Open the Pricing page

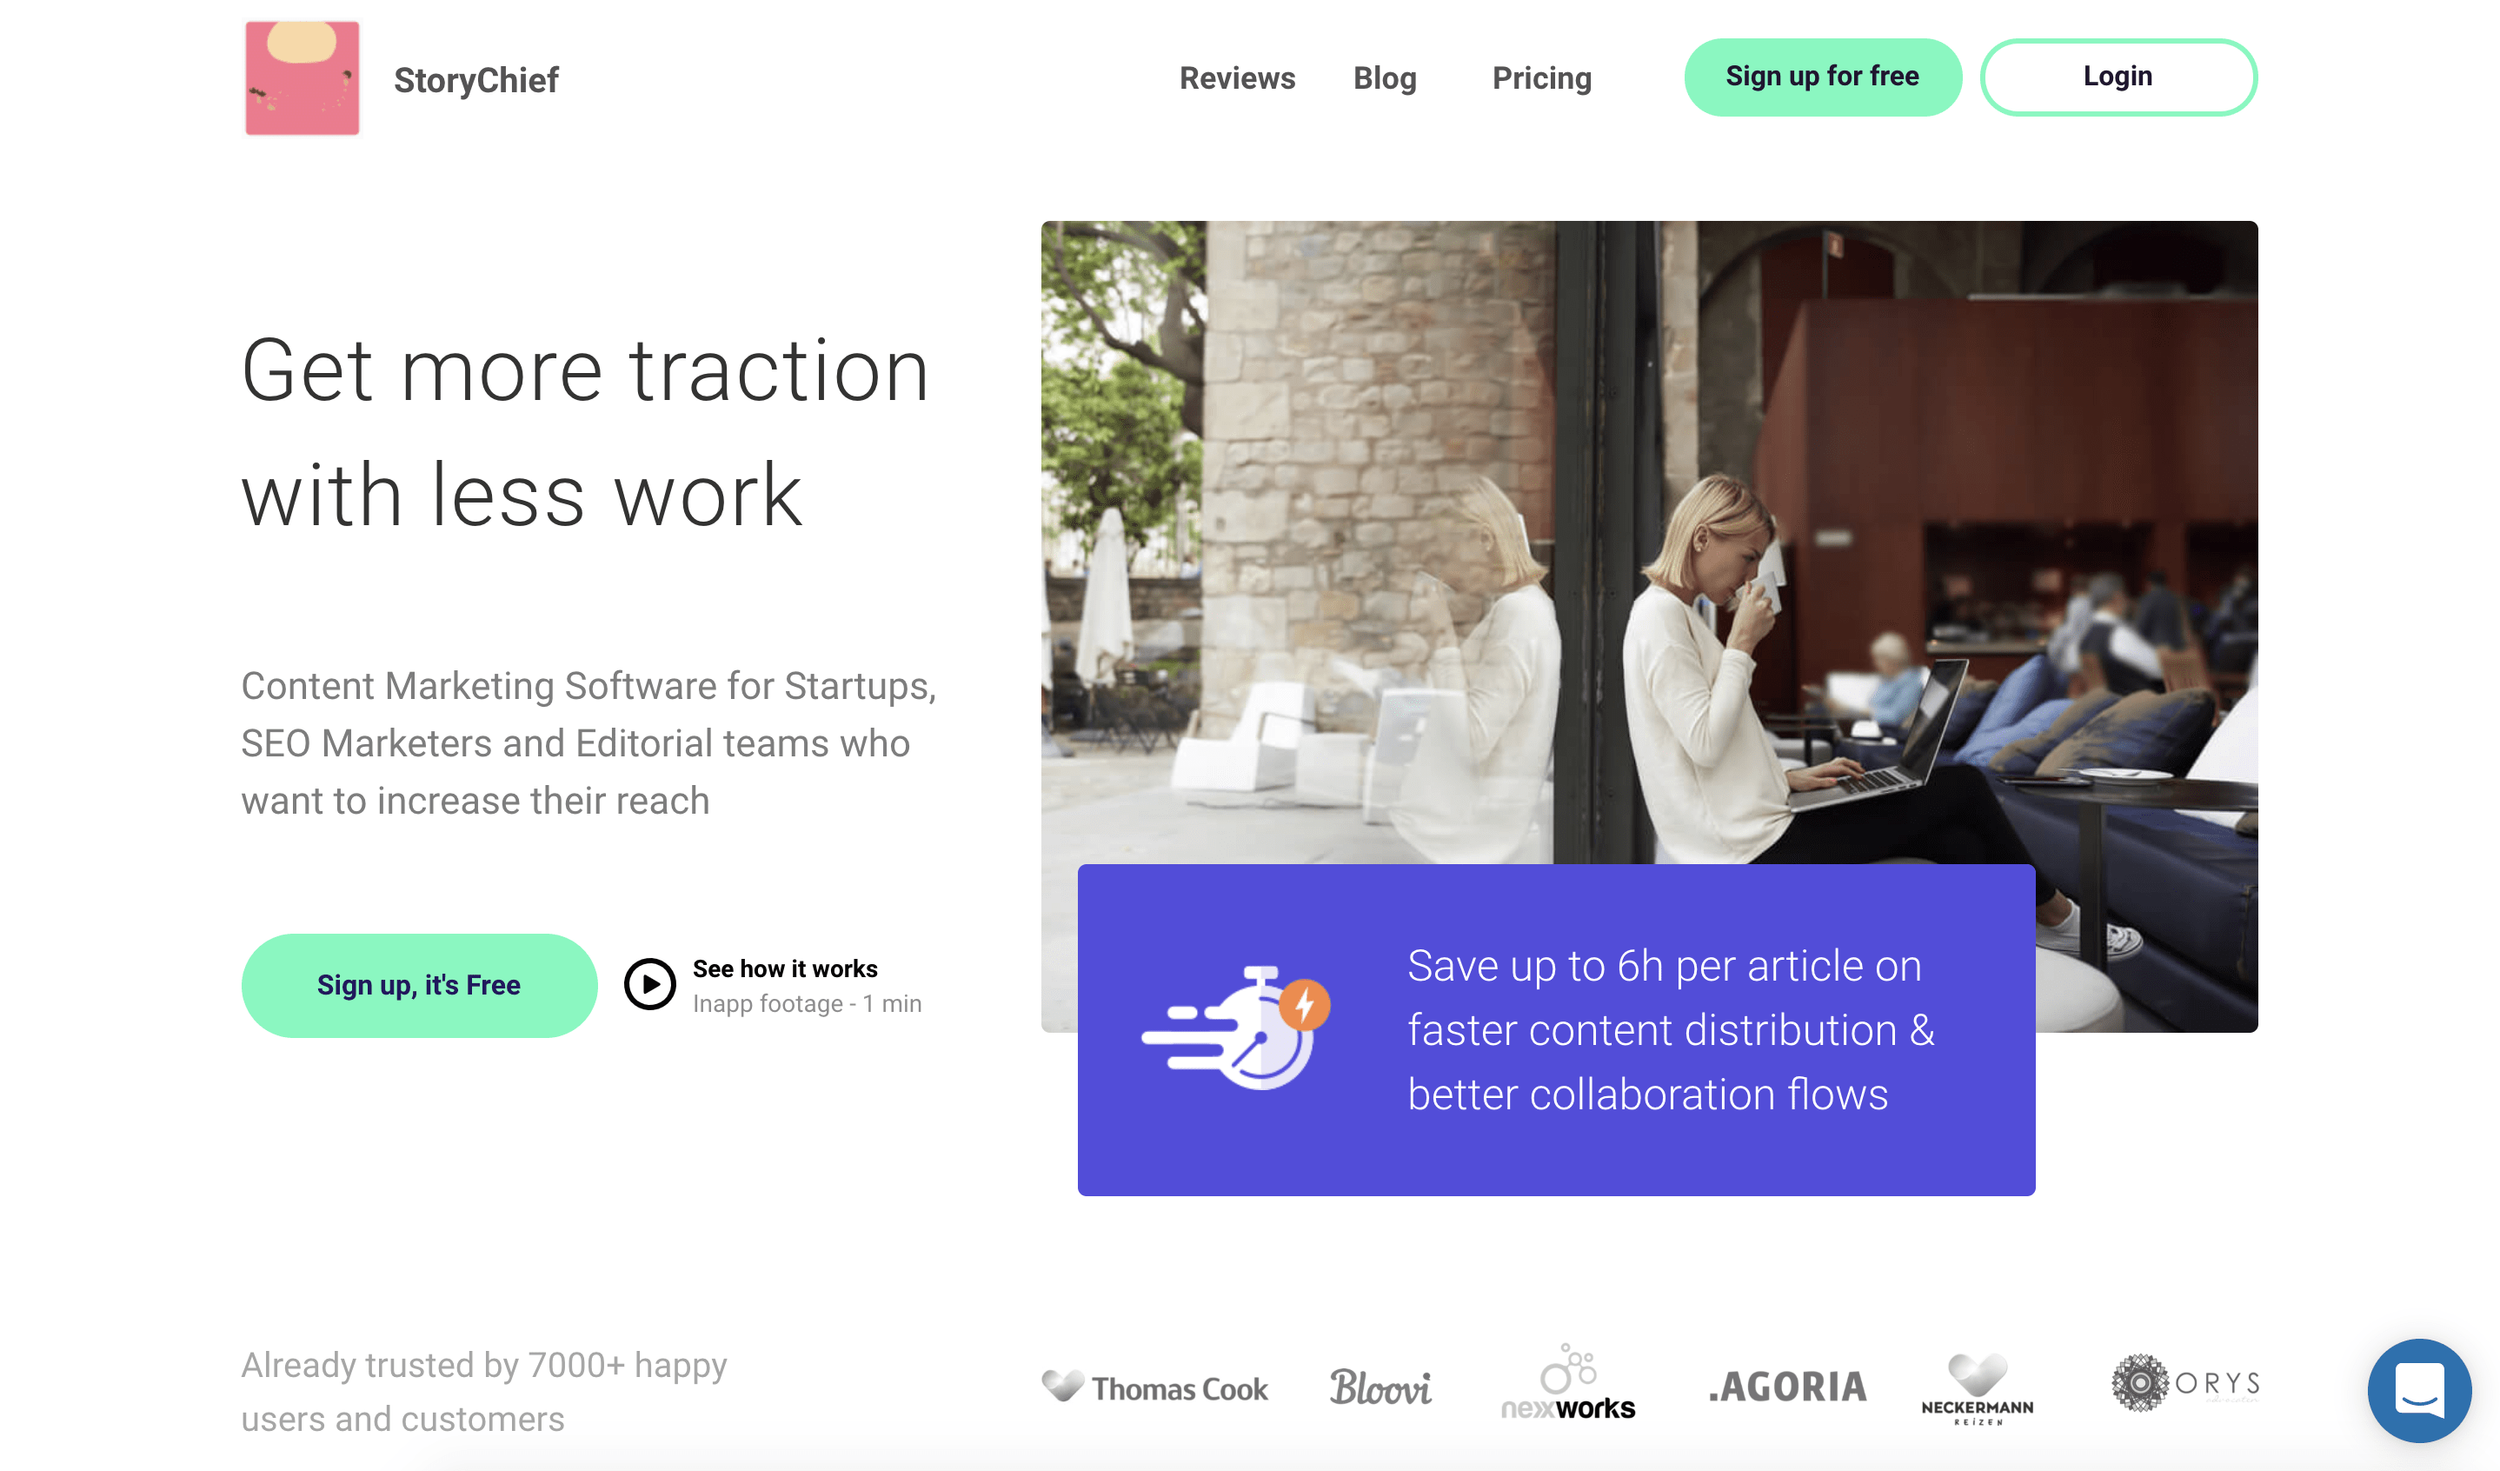(1542, 78)
